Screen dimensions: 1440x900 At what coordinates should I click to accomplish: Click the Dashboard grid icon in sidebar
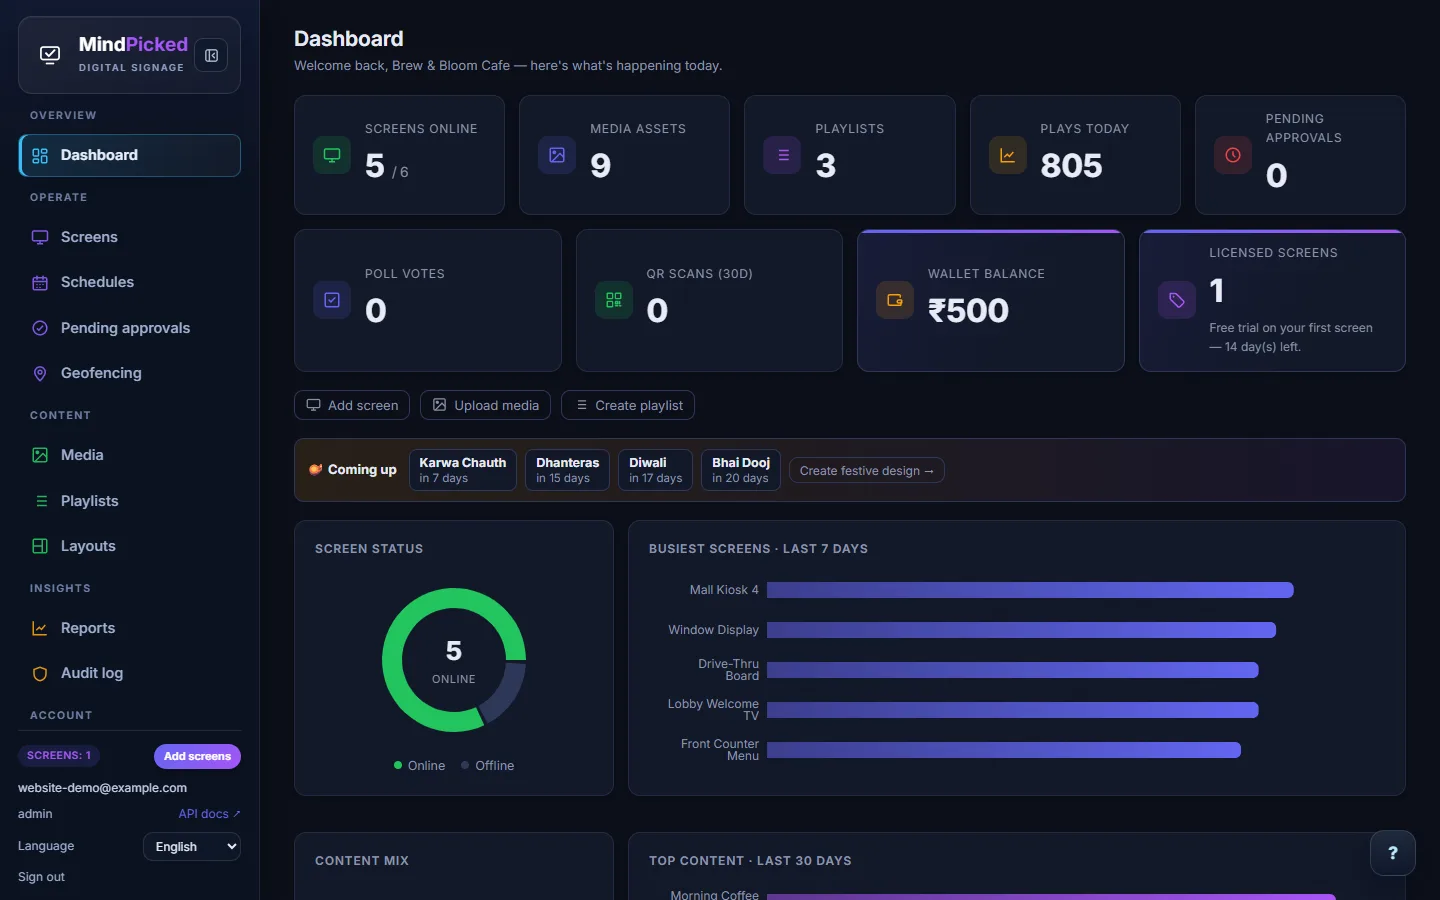click(x=40, y=156)
